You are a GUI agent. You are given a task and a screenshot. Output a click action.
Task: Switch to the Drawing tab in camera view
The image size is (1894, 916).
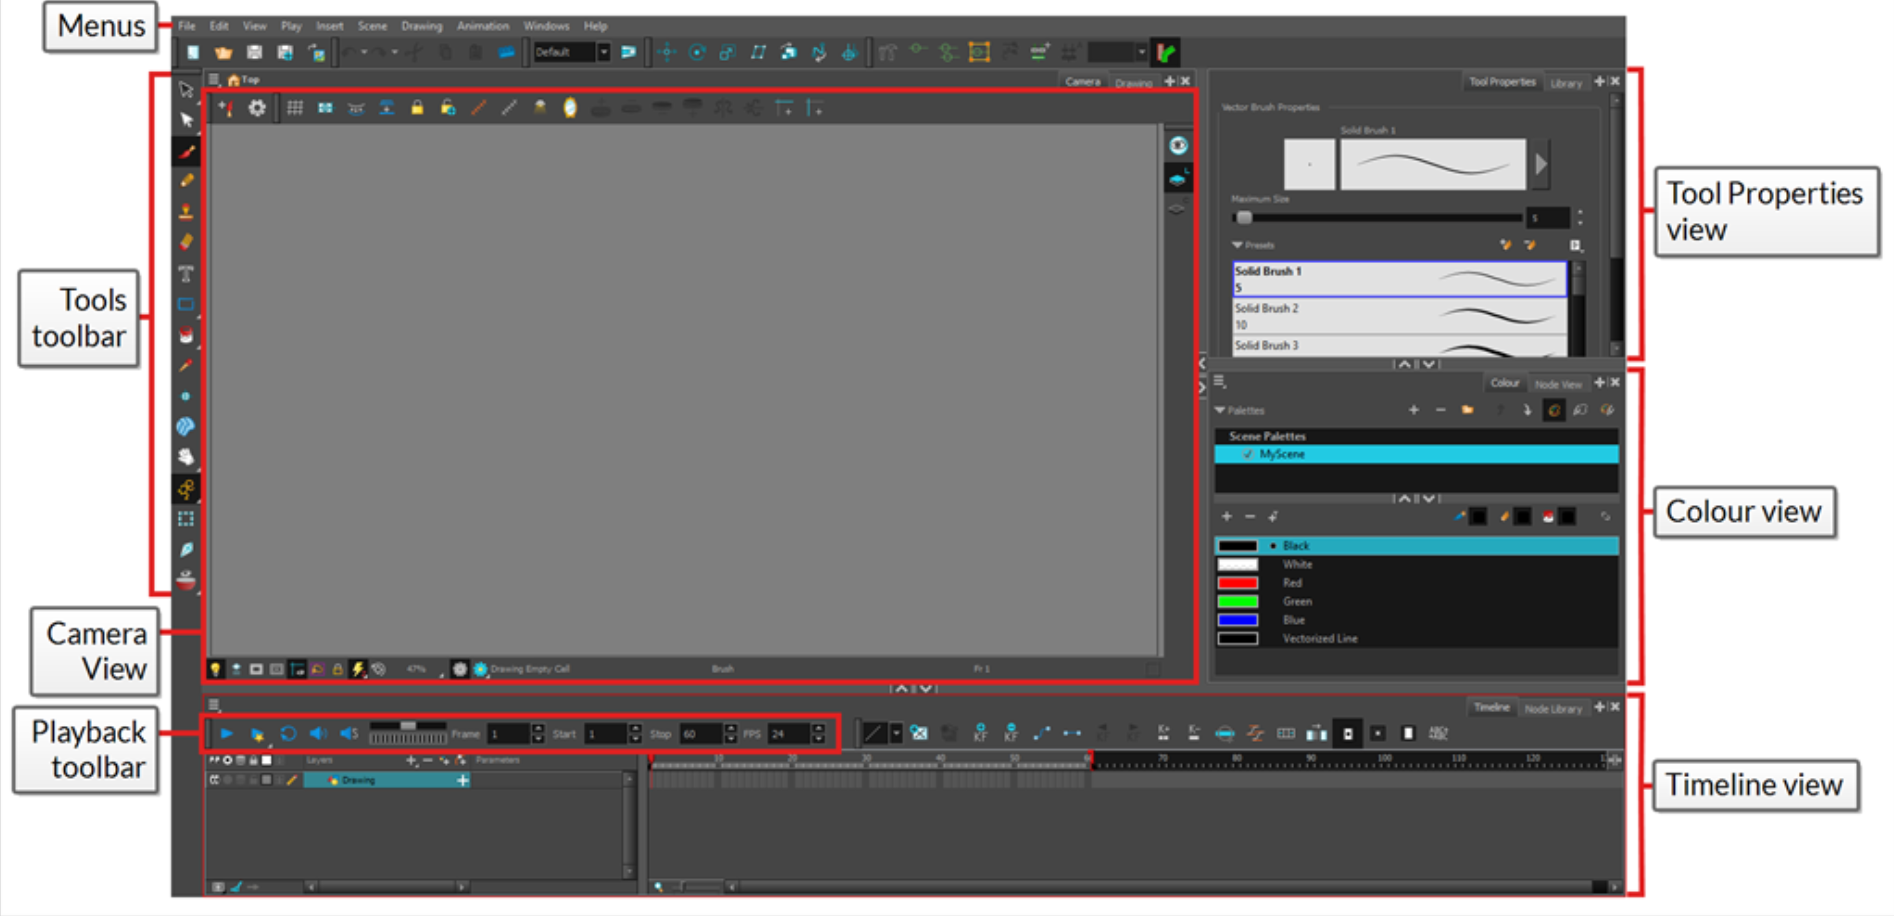click(1134, 83)
